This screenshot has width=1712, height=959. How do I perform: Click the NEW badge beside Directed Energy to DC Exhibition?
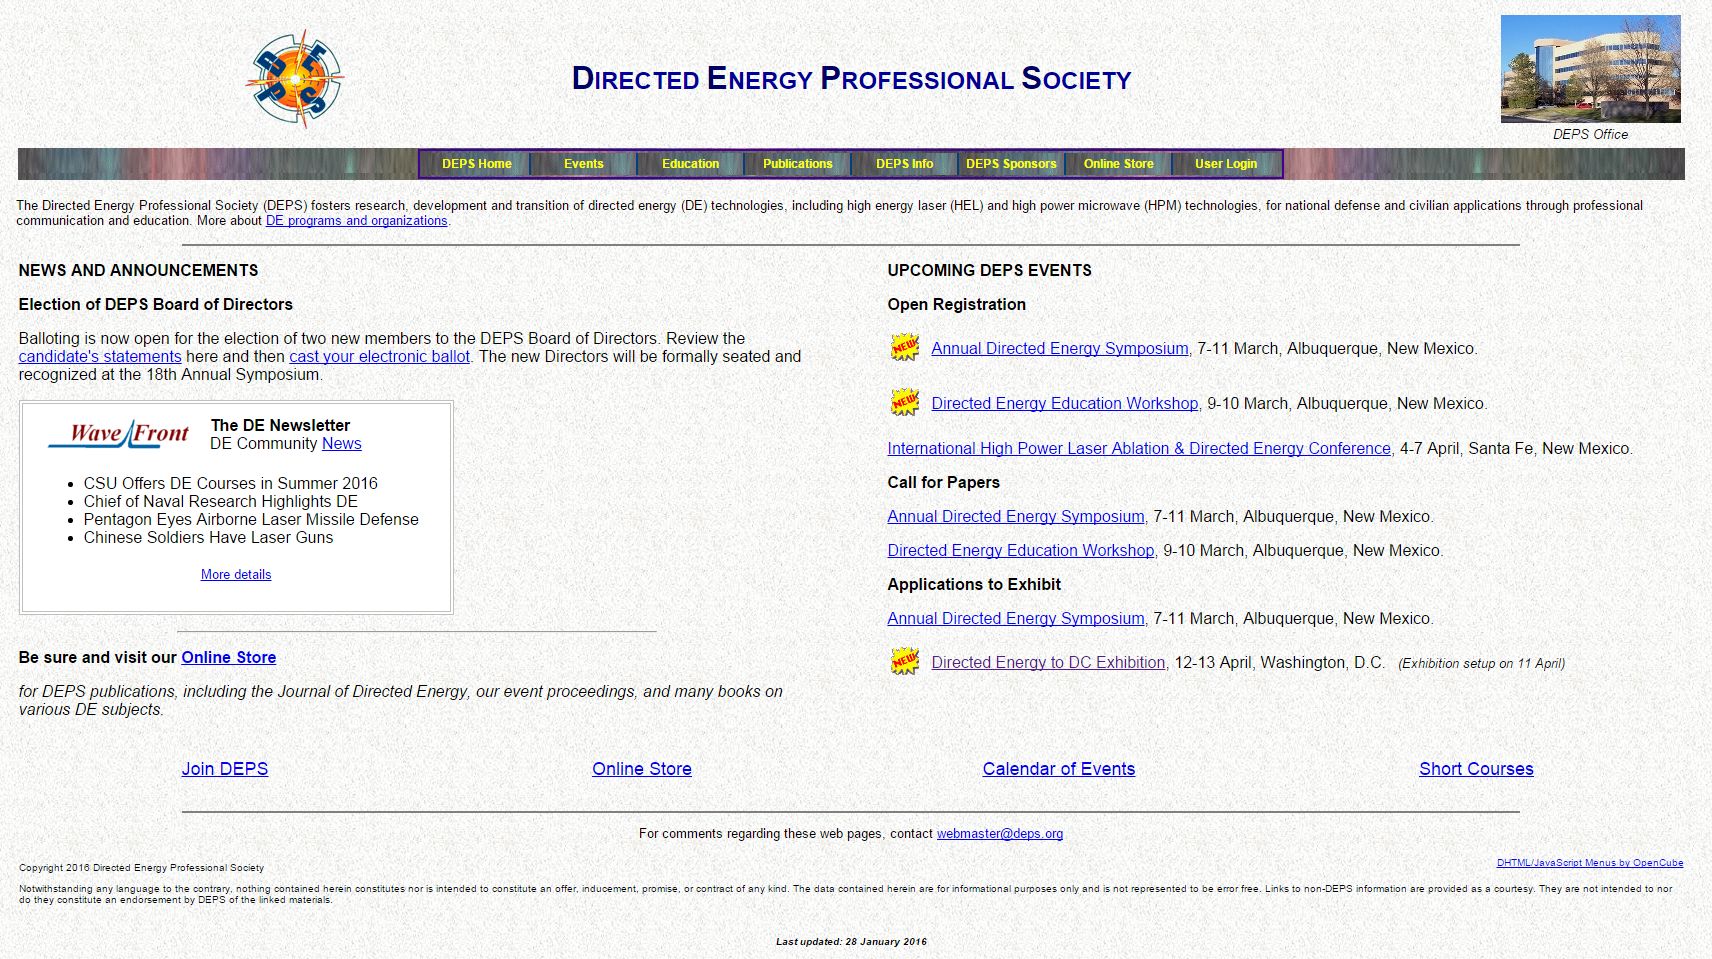[x=905, y=662]
